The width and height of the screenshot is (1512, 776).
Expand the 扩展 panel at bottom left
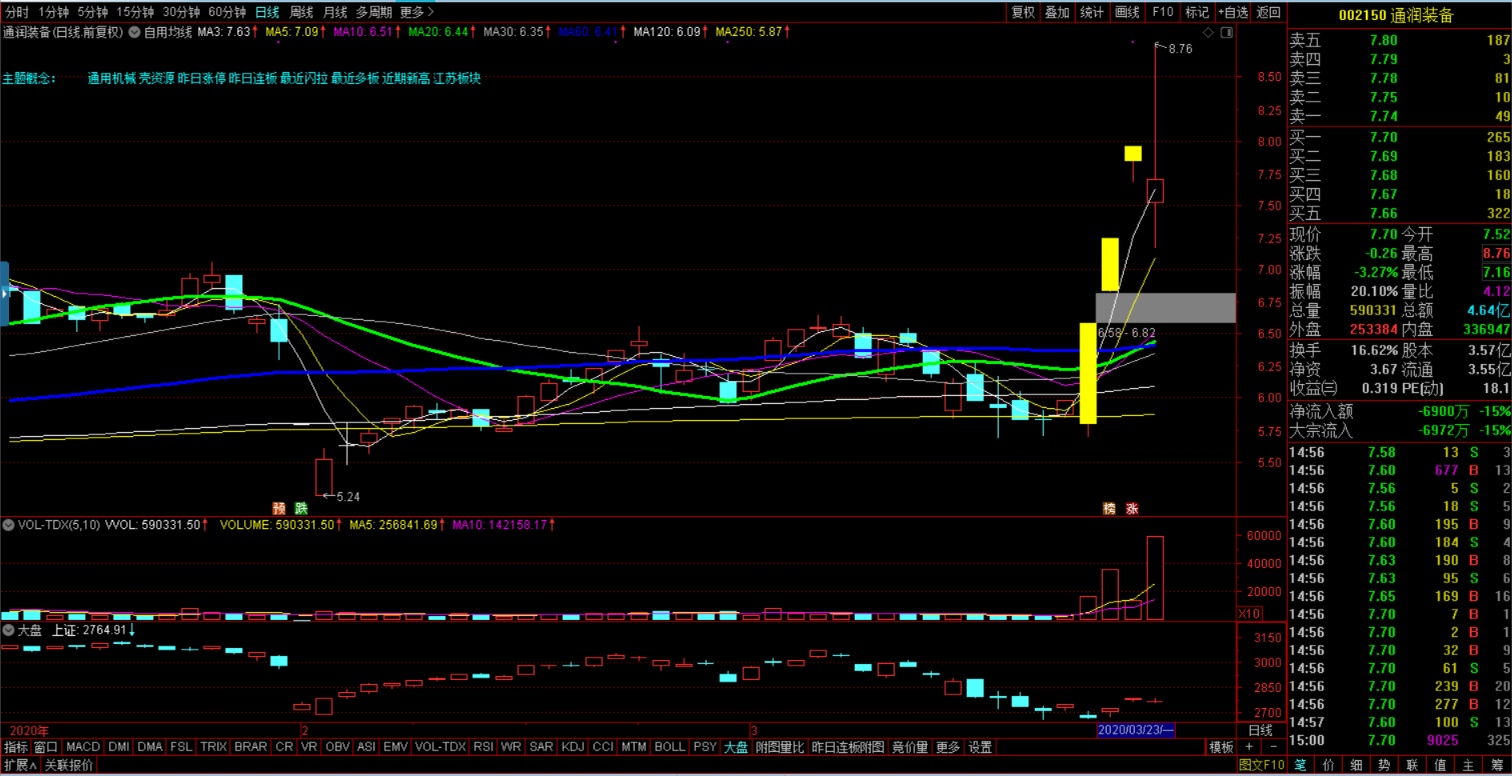pyautogui.click(x=19, y=765)
